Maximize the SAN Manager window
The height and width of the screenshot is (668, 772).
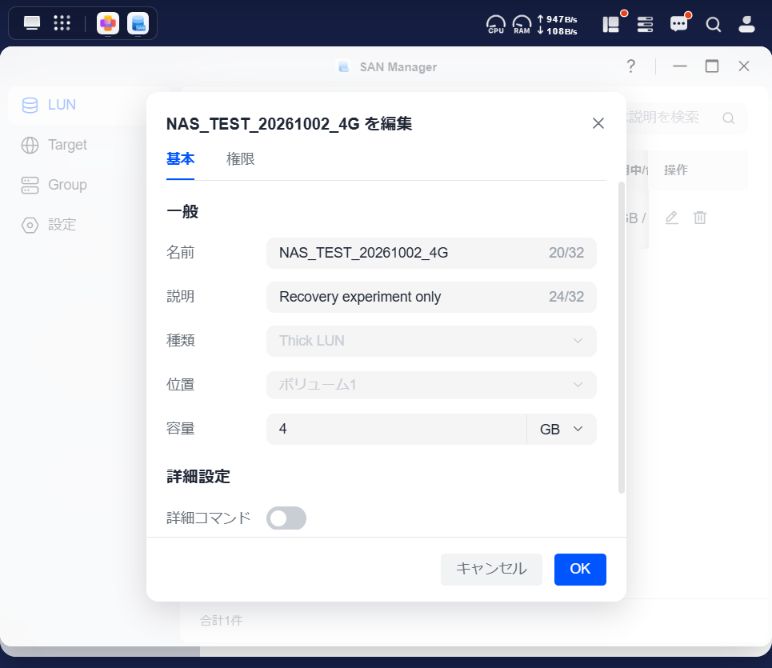click(x=712, y=66)
